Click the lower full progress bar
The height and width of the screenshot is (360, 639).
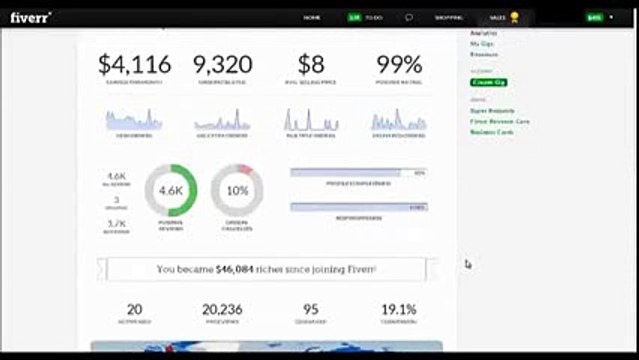pos(359,207)
